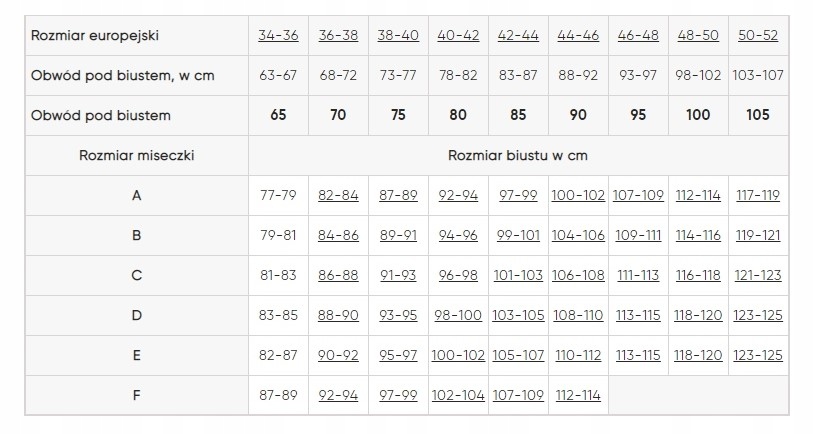The image size is (814, 434).
Task: Open the 102-104 link in row F
Action: click(458, 395)
